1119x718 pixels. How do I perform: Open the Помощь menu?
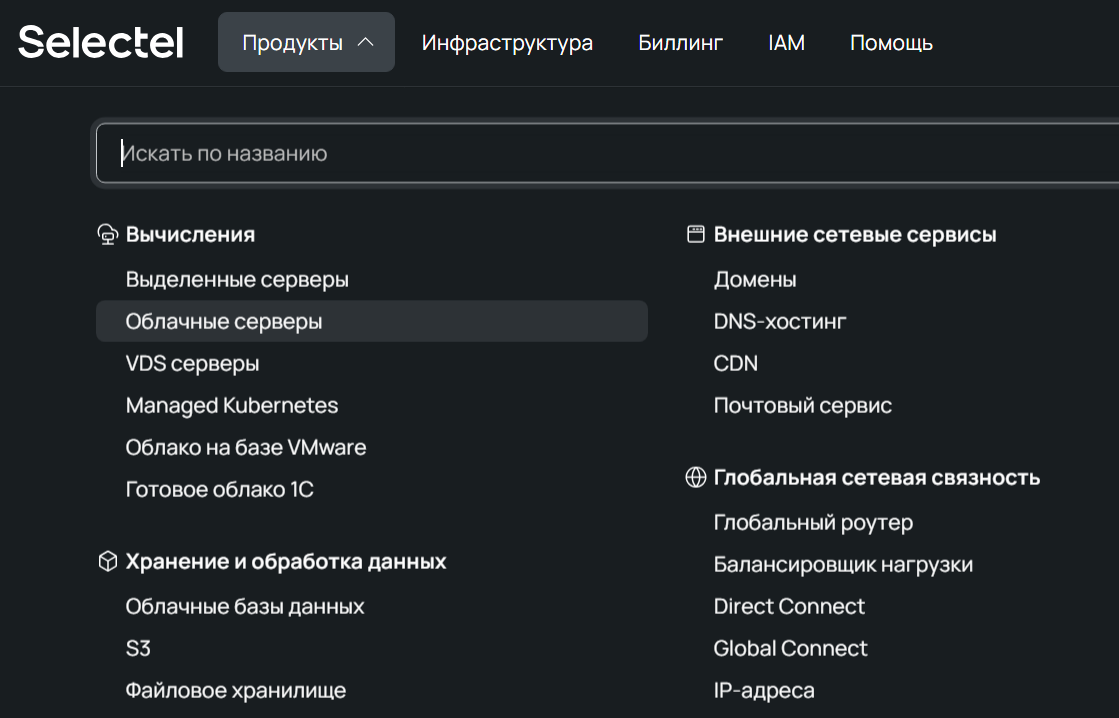coord(891,43)
